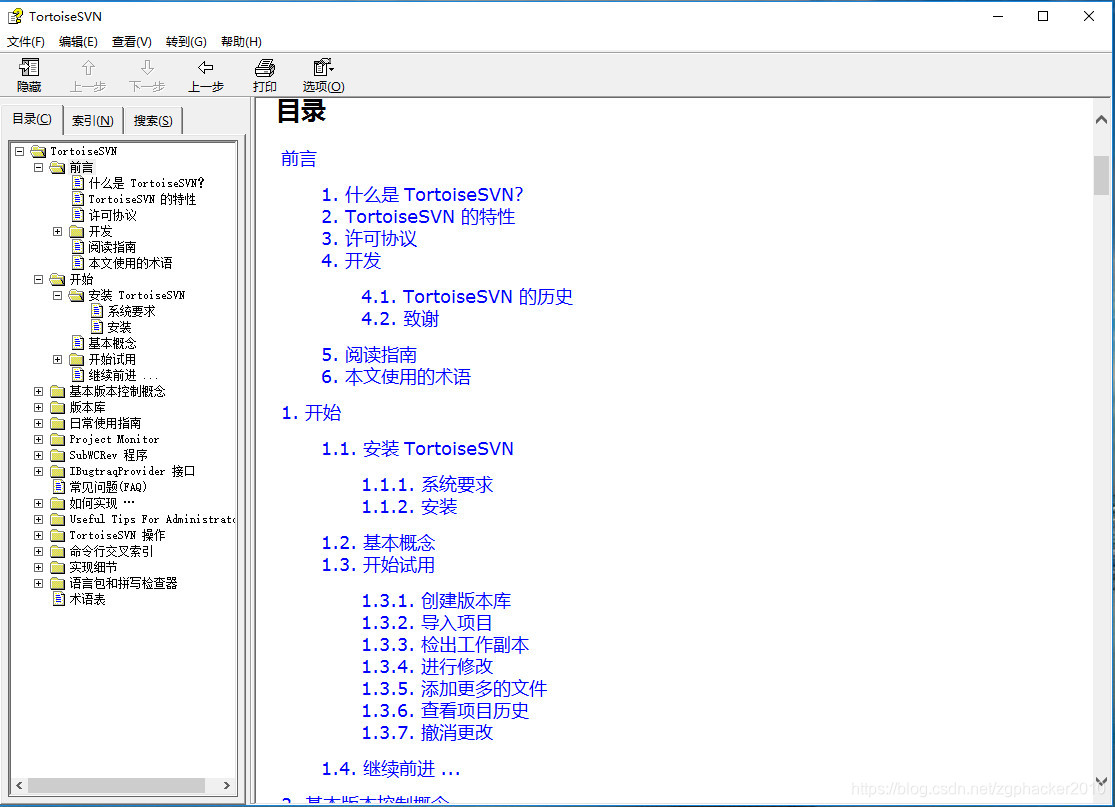
Task: Open the 编辑(E) menu
Action: coord(78,41)
